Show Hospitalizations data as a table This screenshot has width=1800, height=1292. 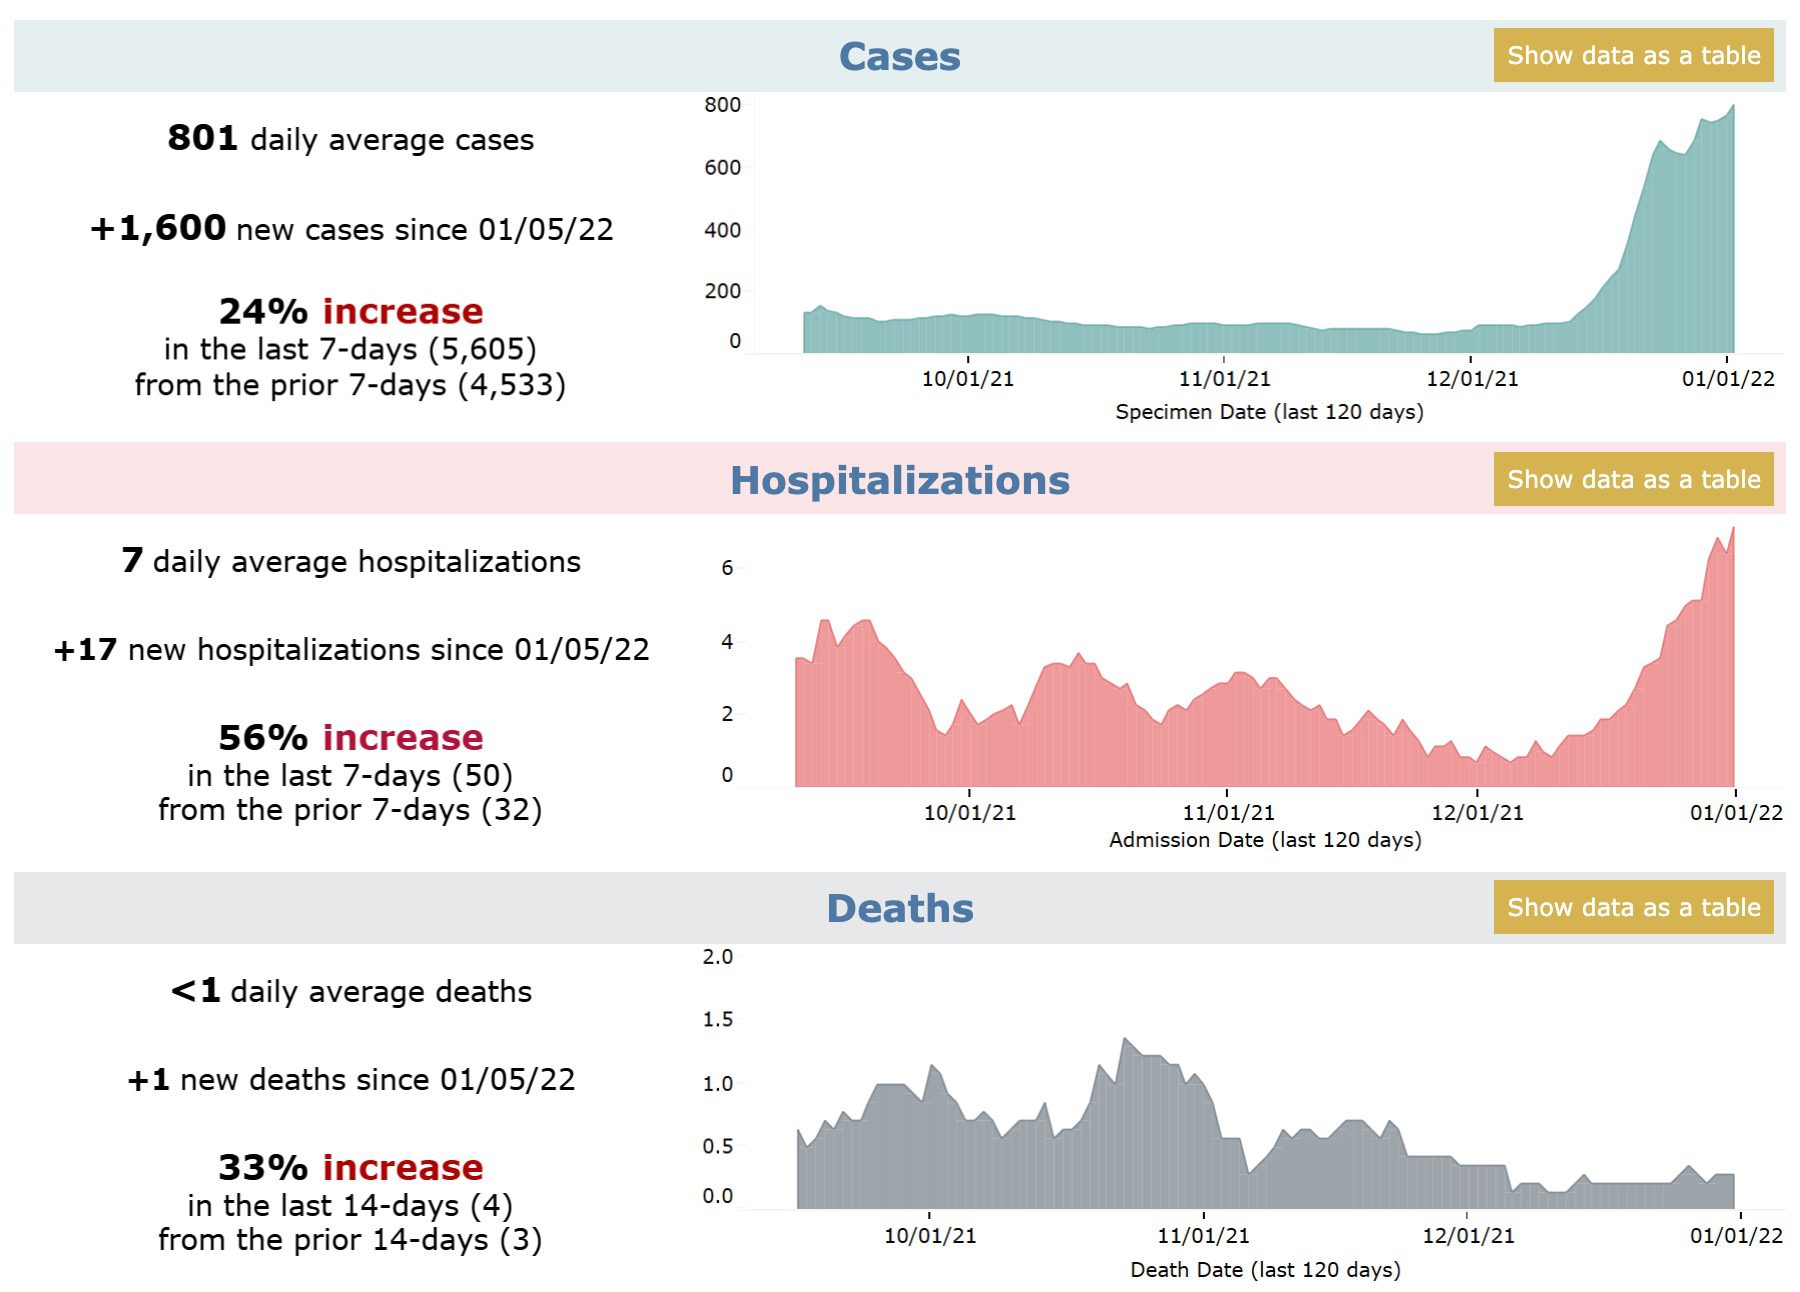(1633, 480)
